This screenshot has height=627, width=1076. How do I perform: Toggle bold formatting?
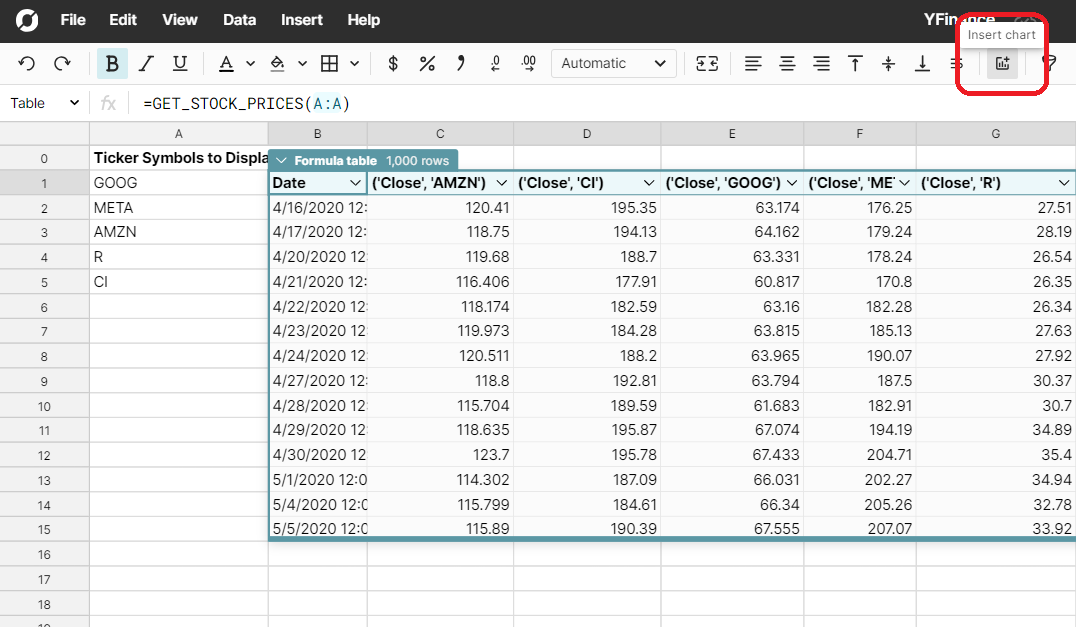click(111, 62)
